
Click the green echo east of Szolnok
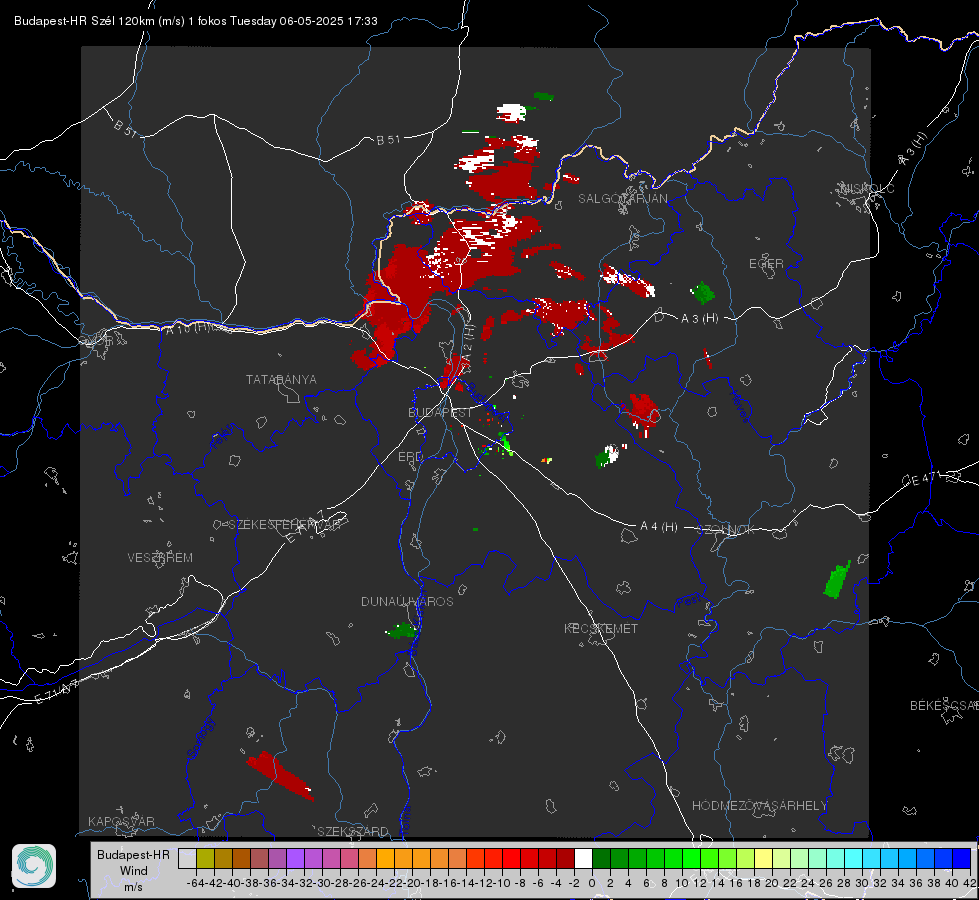(837, 579)
